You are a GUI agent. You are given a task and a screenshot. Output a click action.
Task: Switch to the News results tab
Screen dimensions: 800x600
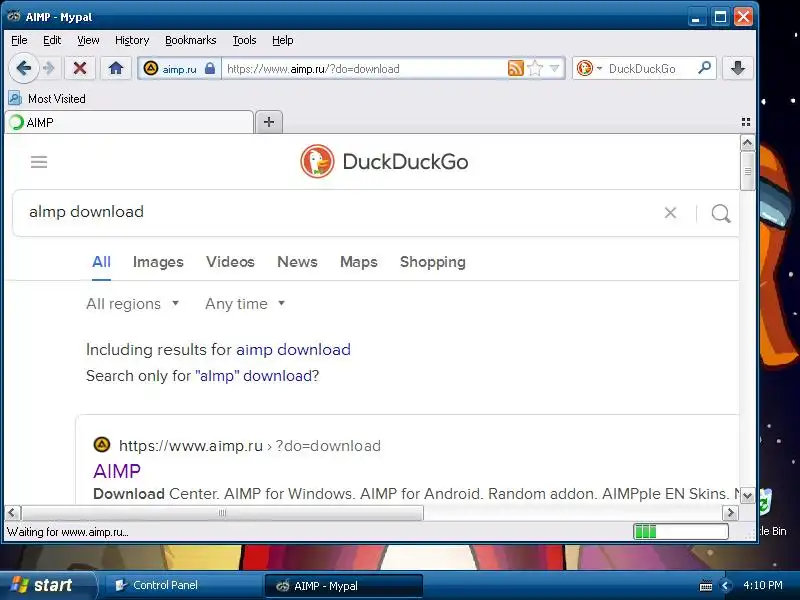point(297,262)
